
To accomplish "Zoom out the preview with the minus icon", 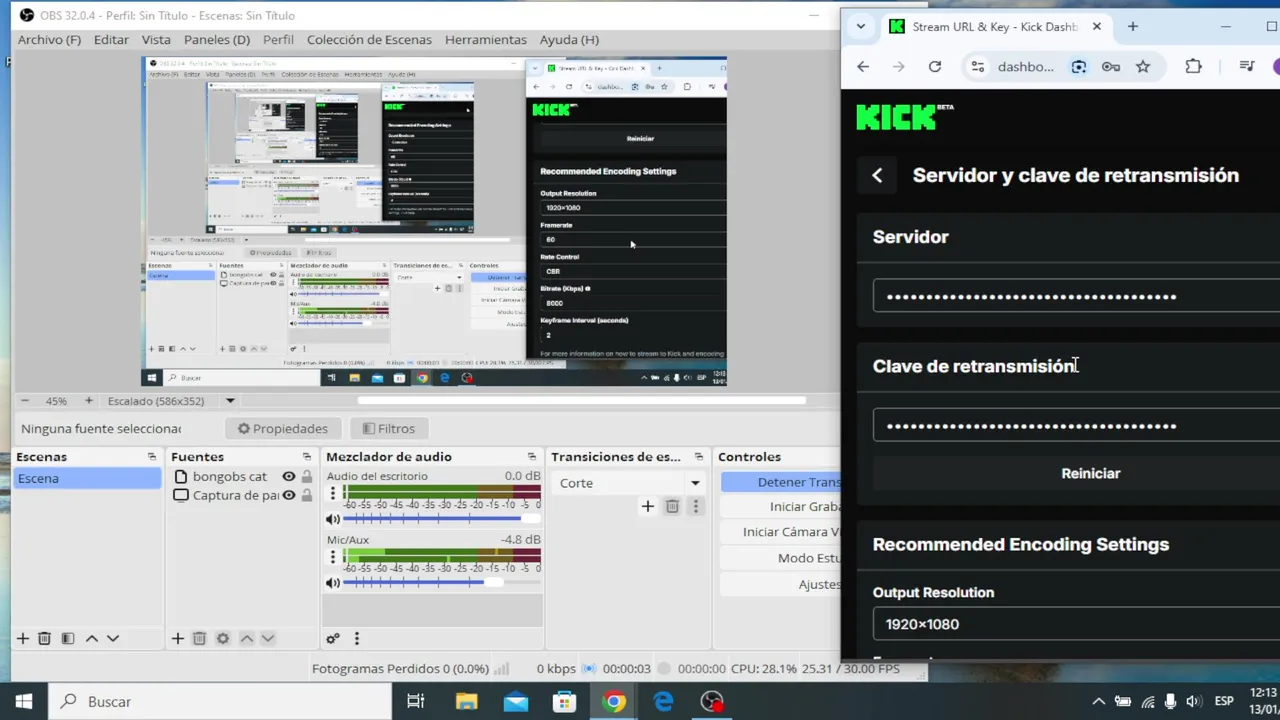I will 24,401.
